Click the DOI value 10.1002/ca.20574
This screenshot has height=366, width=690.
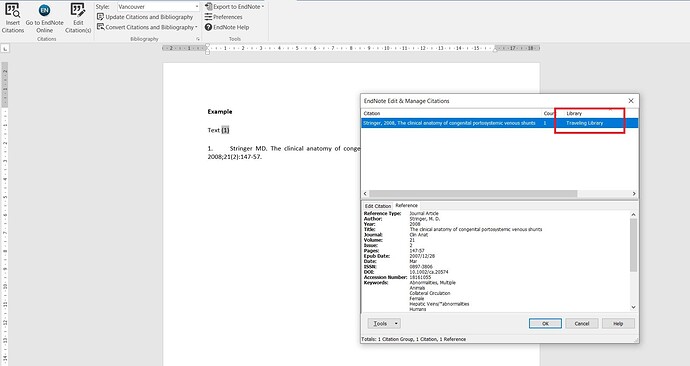(x=429, y=272)
